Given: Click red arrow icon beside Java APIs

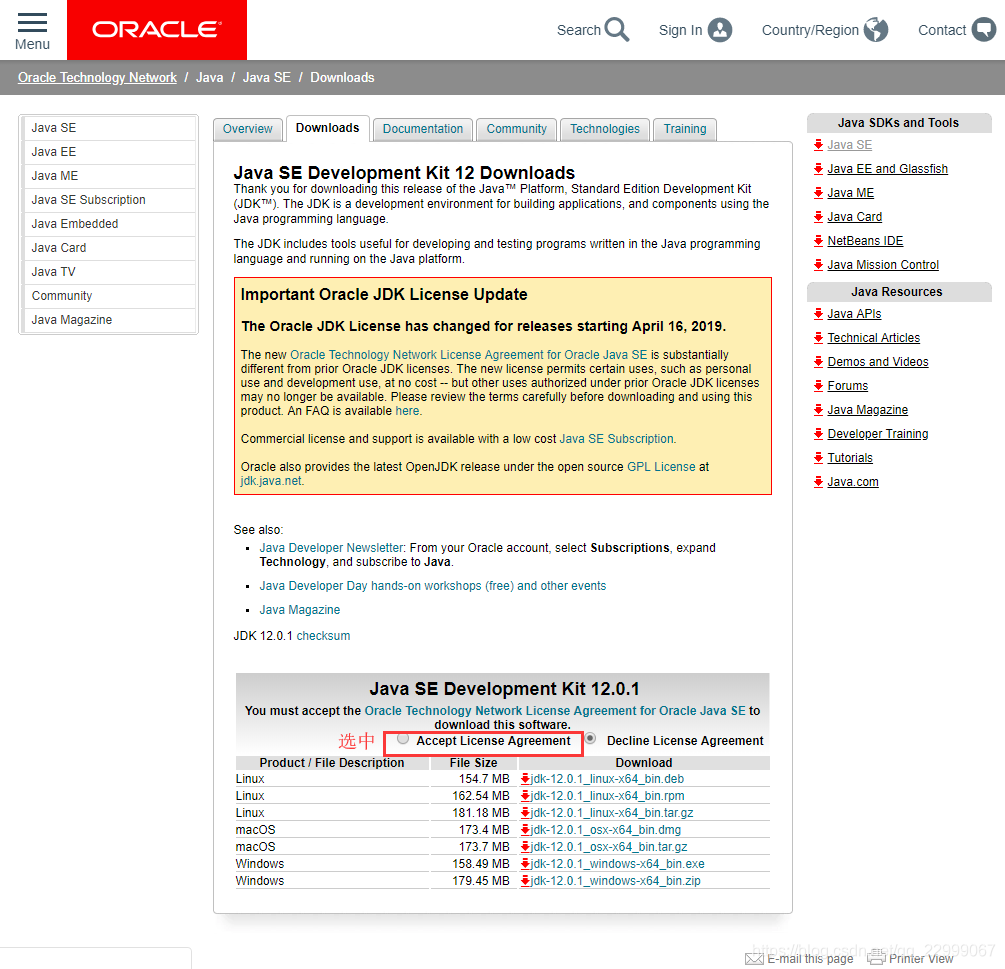Looking at the screenshot, I should click(x=818, y=313).
